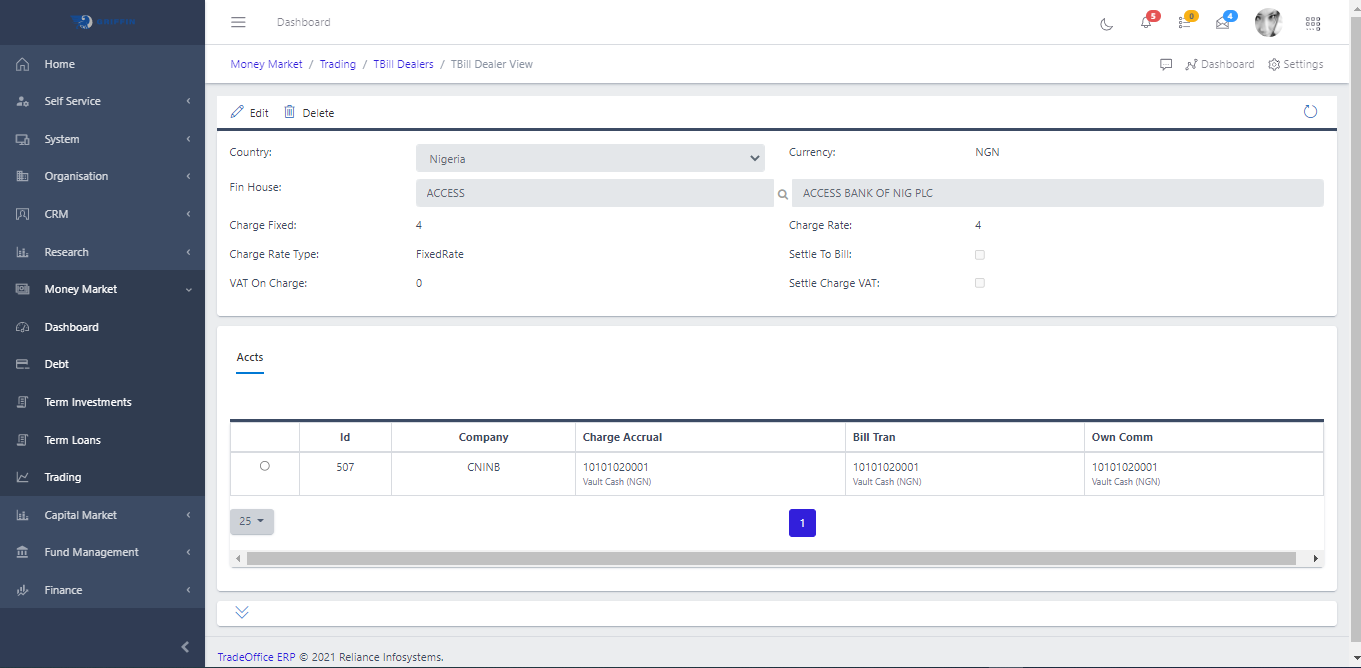The height and width of the screenshot is (668, 1361).
Task: Click the Edit button
Action: (x=249, y=113)
